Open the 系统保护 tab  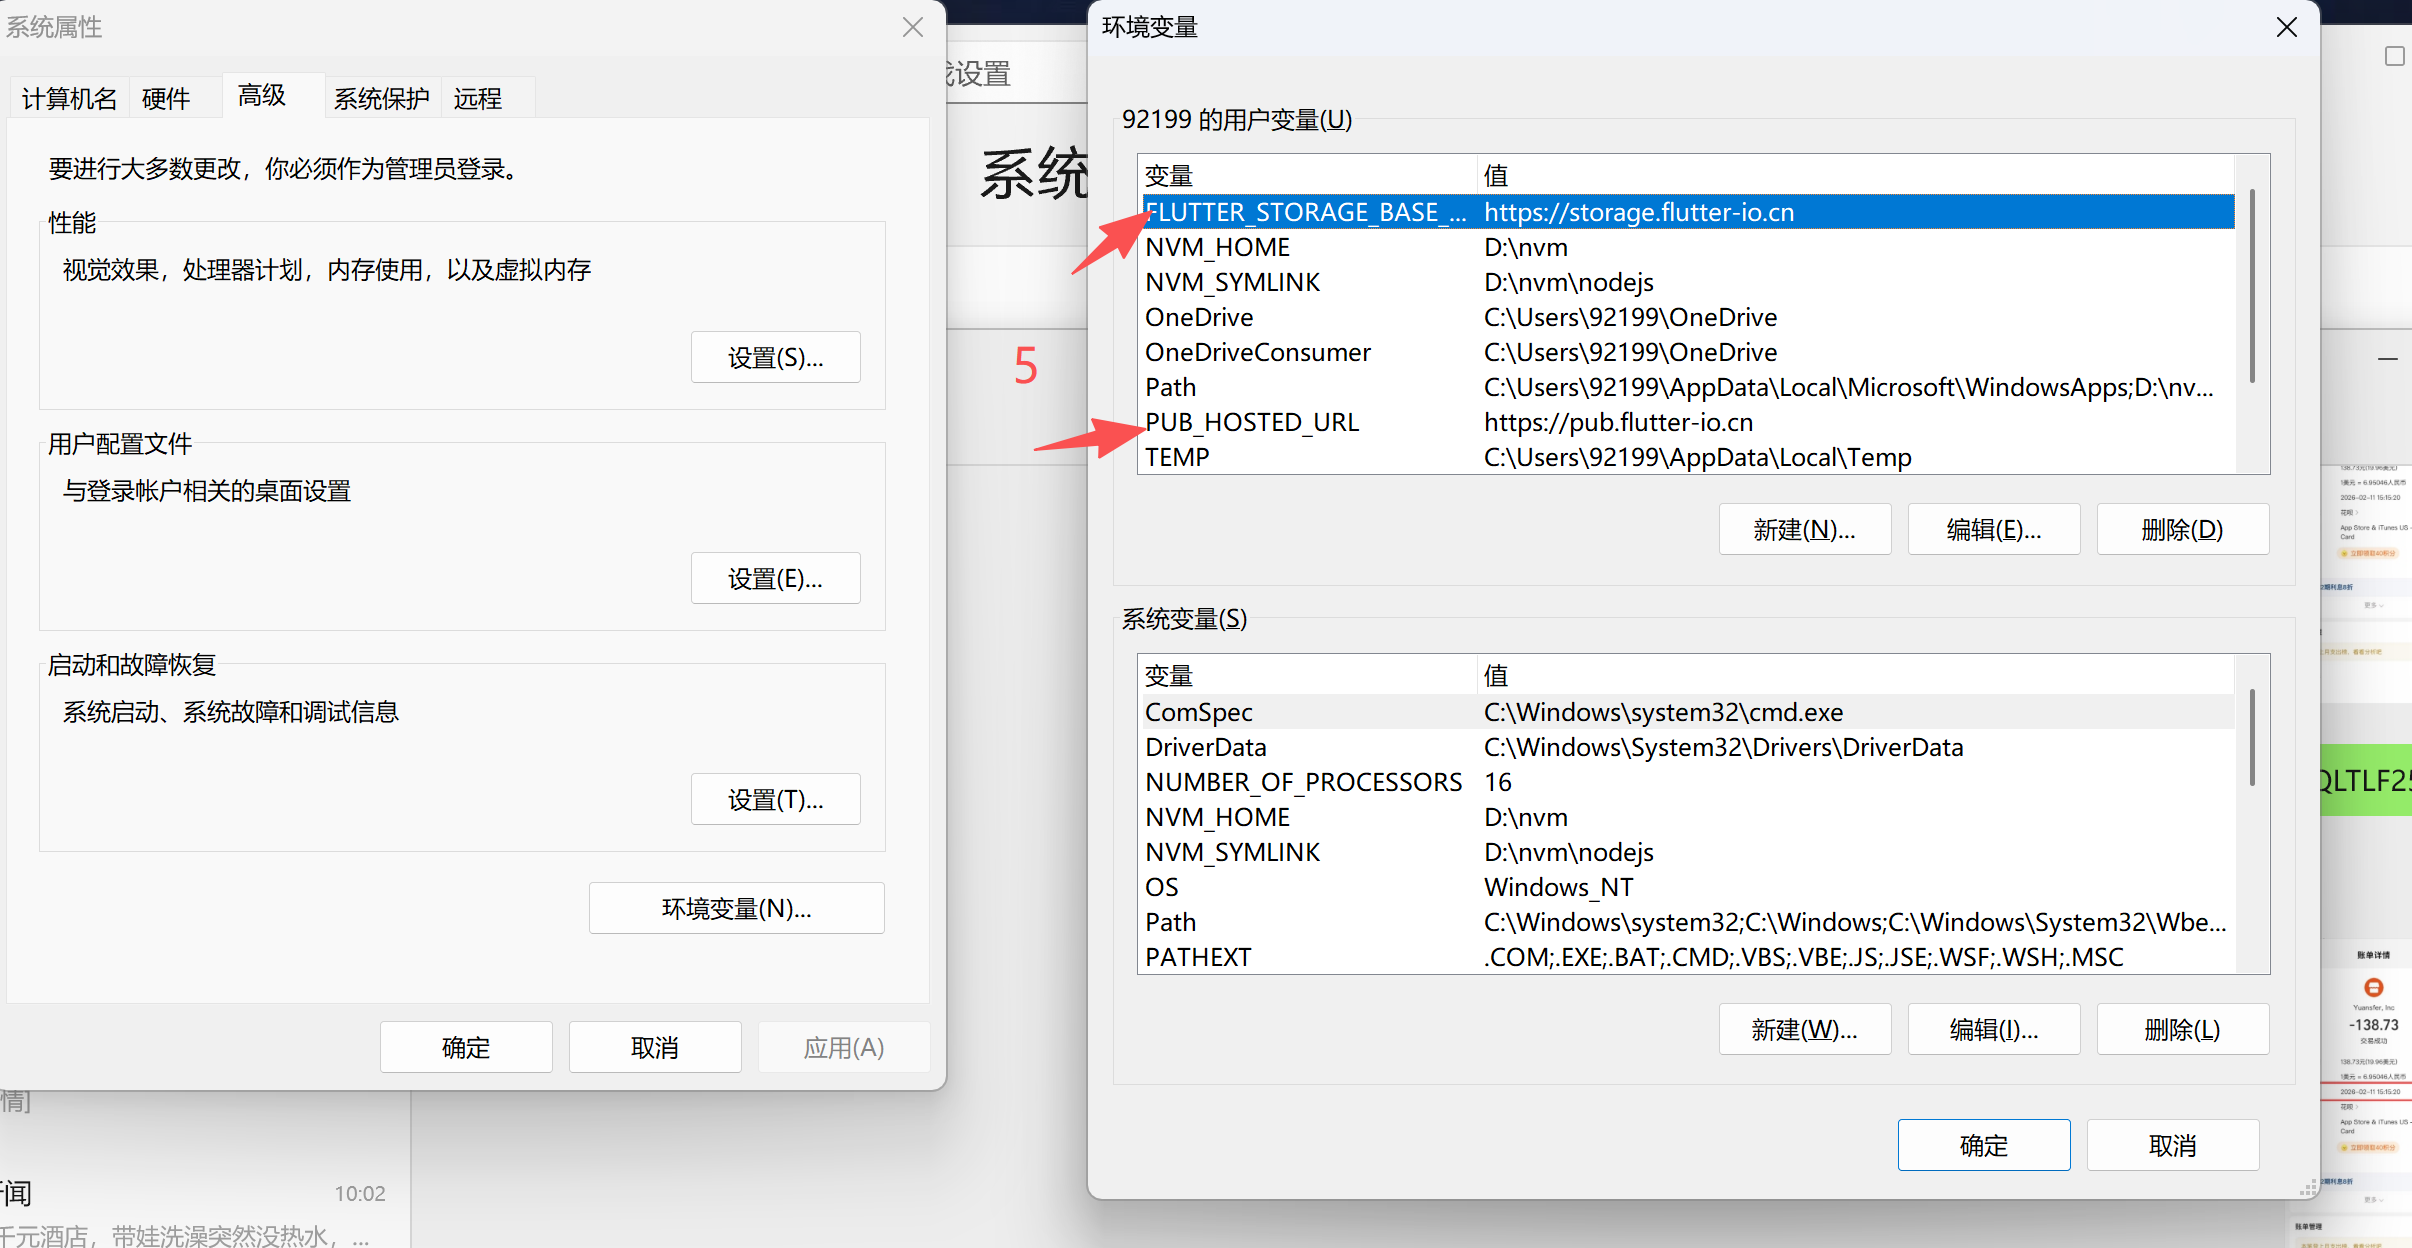(381, 99)
